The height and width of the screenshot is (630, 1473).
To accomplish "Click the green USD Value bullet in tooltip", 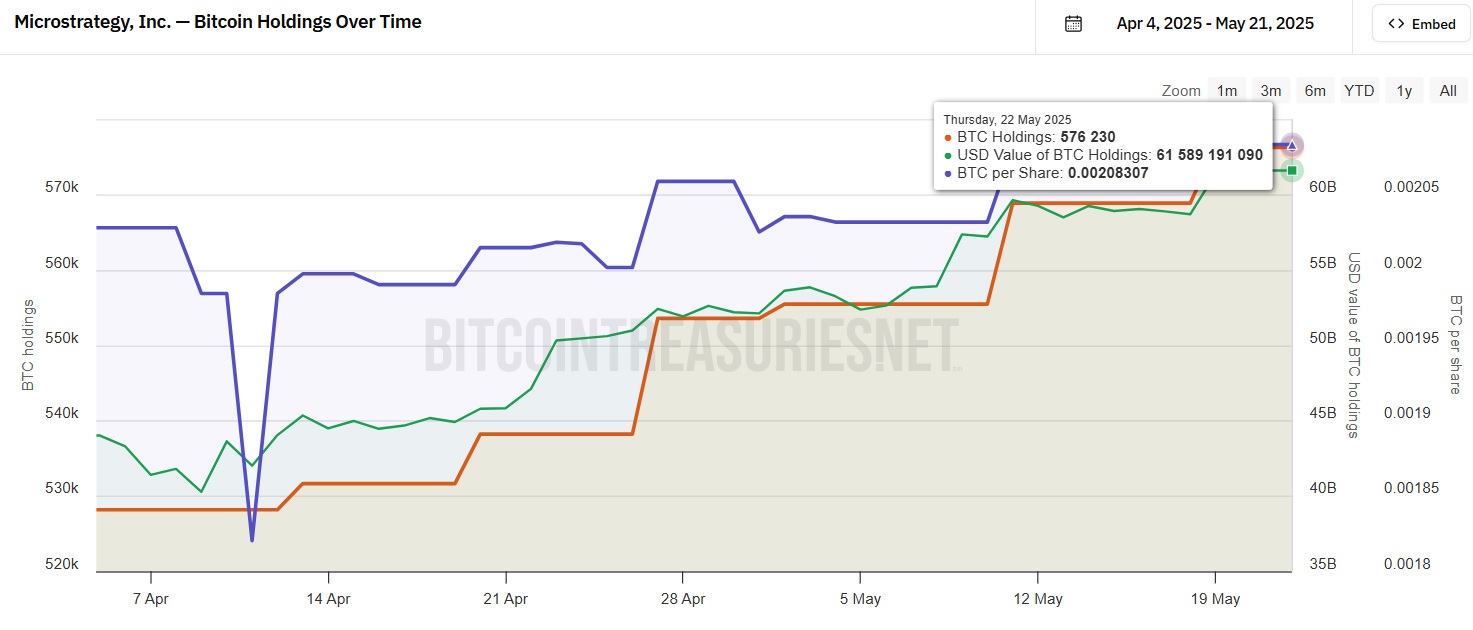I will coord(948,156).
